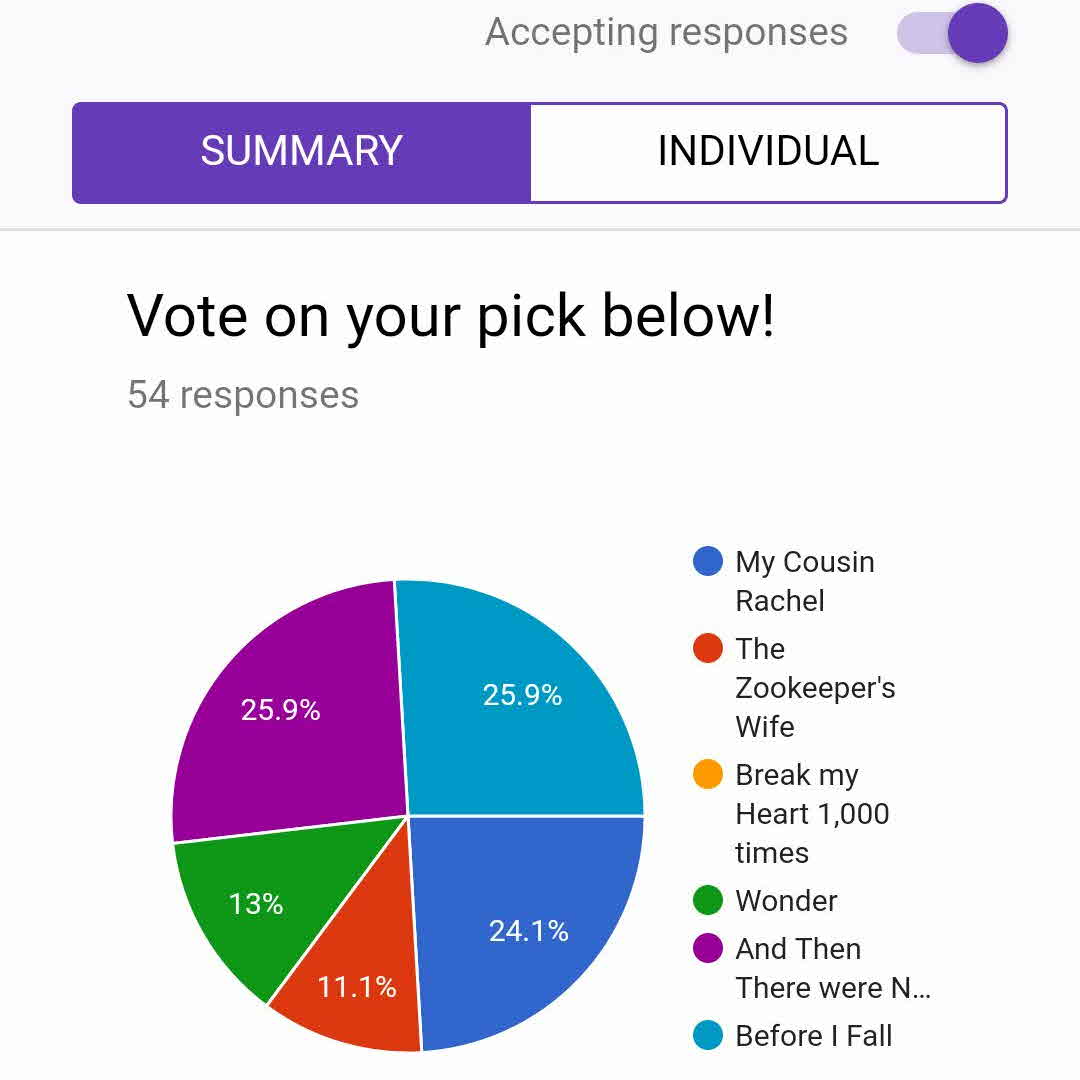Click the red Zookeeper's Wife legend dot
1080x1080 pixels.
pos(708,648)
